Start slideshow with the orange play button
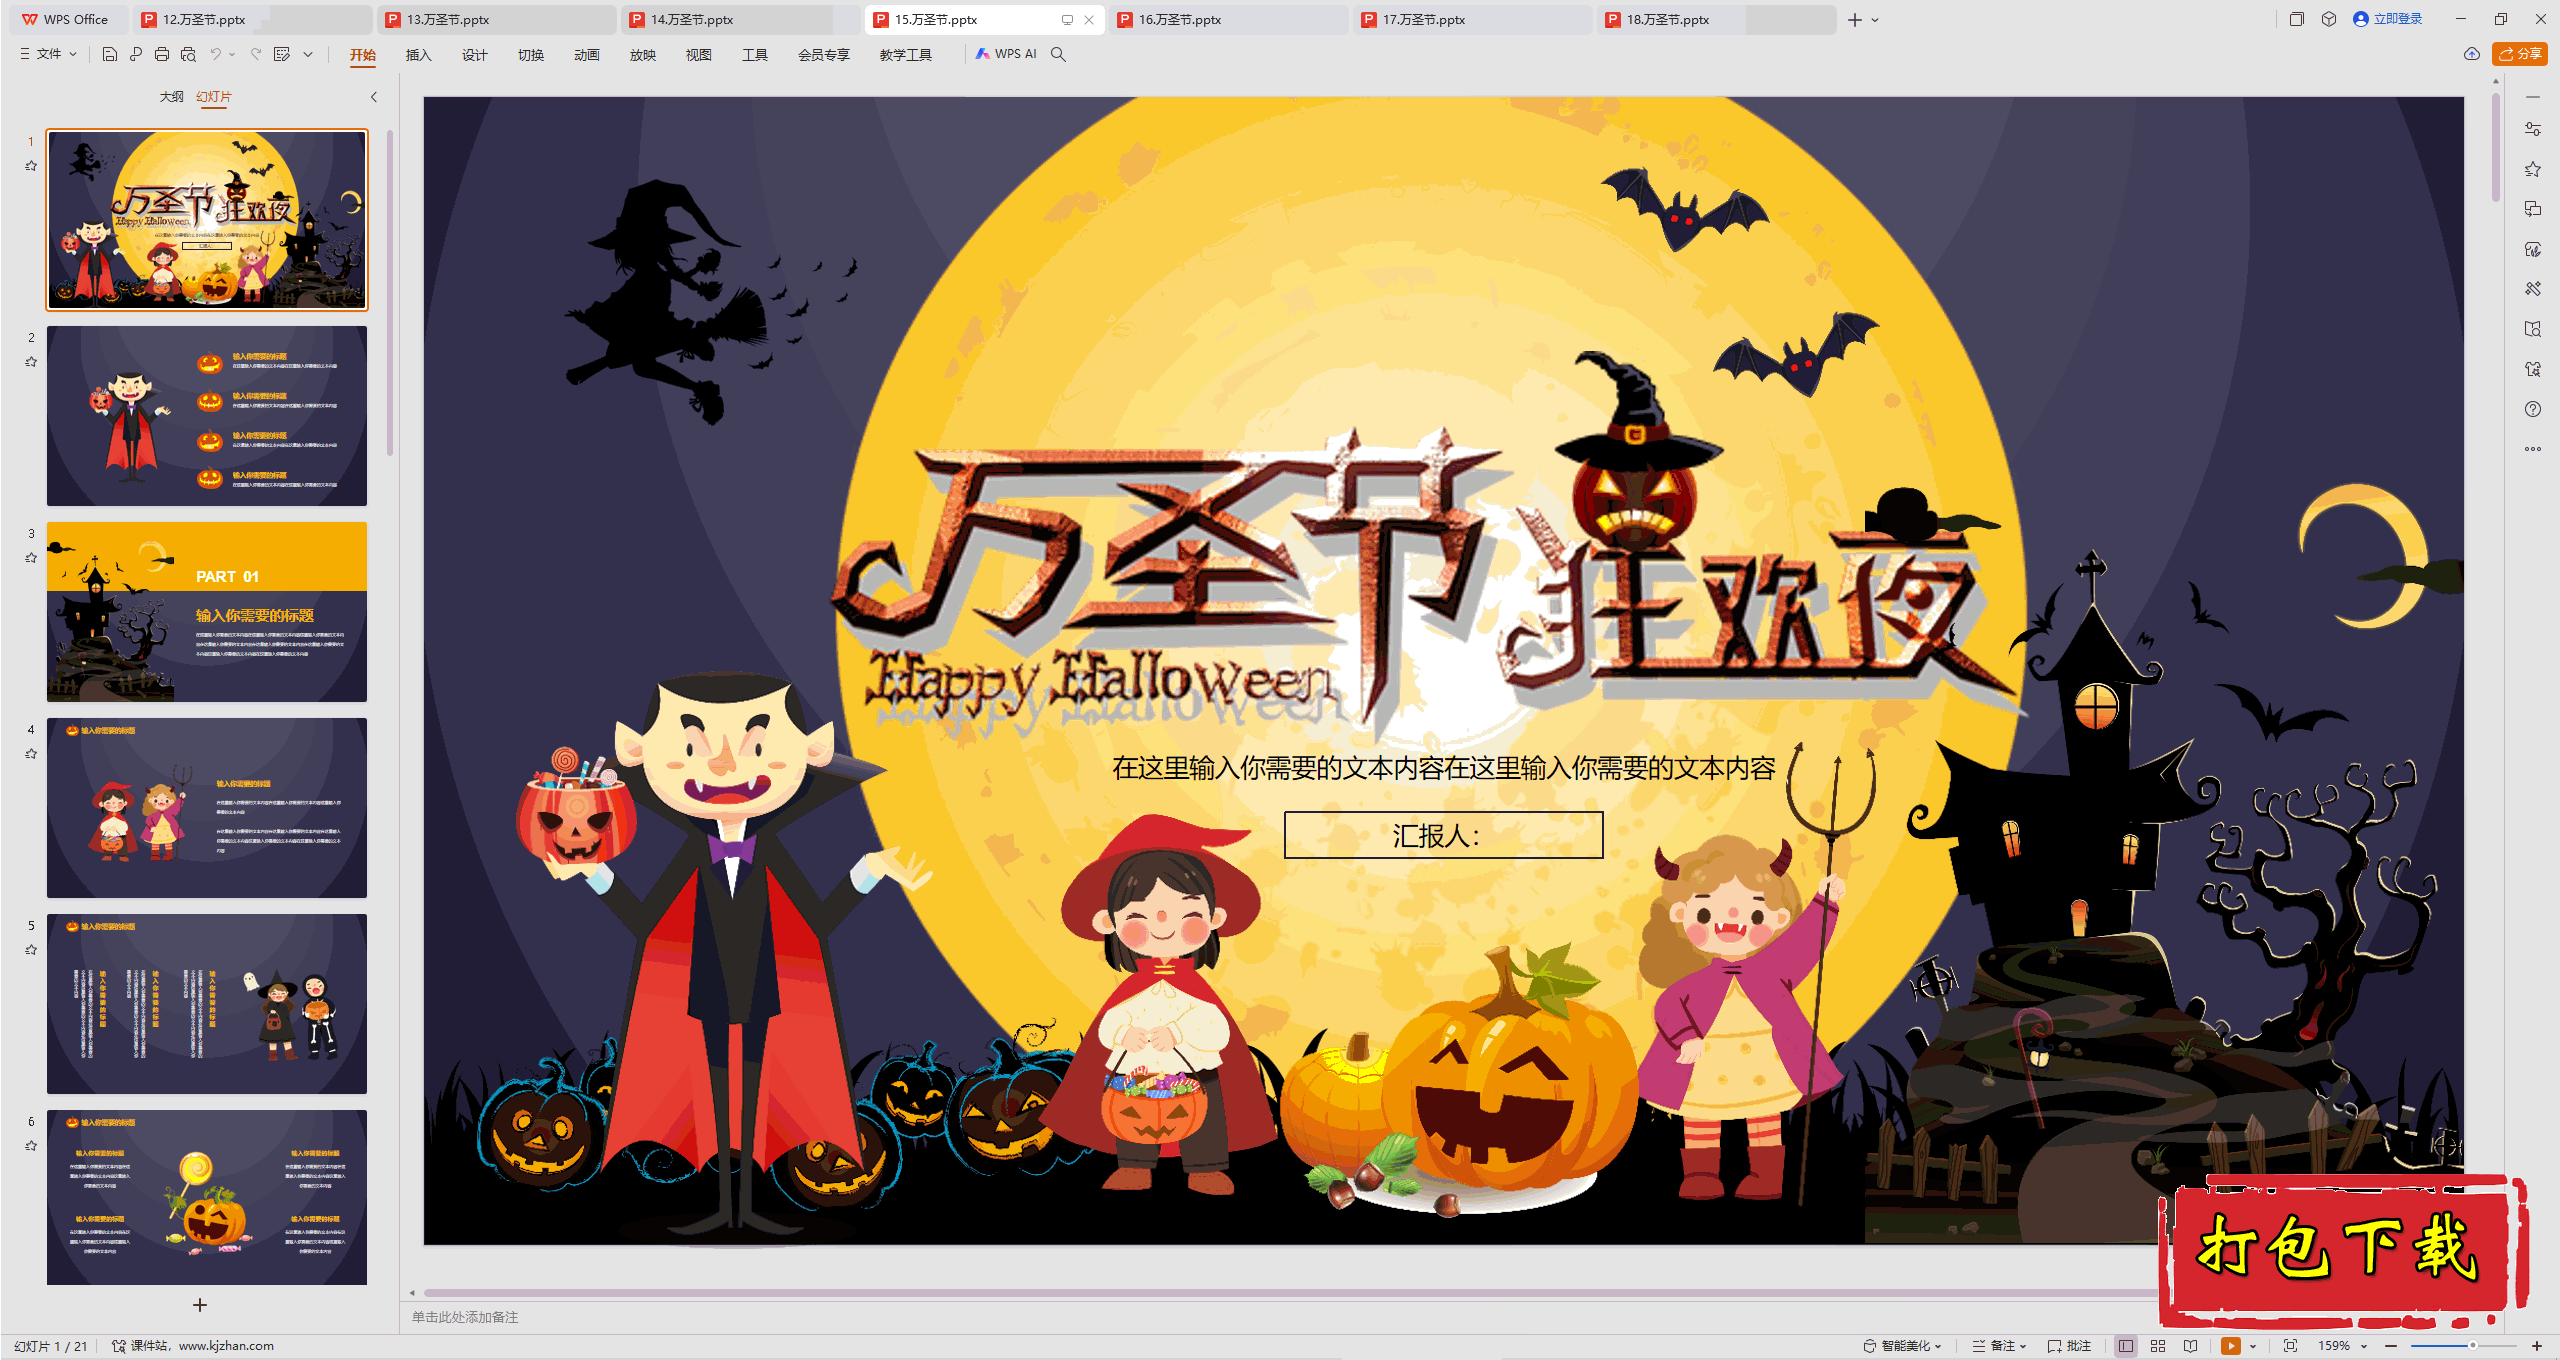Screen dimensions: 2560x1360 (2231, 1346)
